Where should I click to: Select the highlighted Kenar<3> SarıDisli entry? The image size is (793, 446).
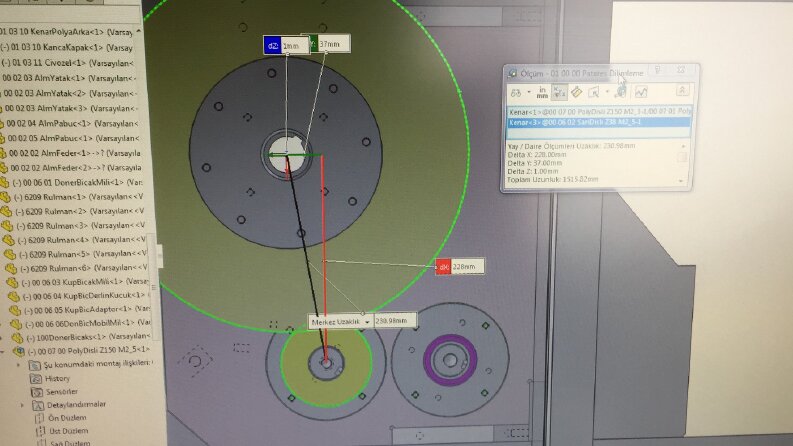(599, 122)
